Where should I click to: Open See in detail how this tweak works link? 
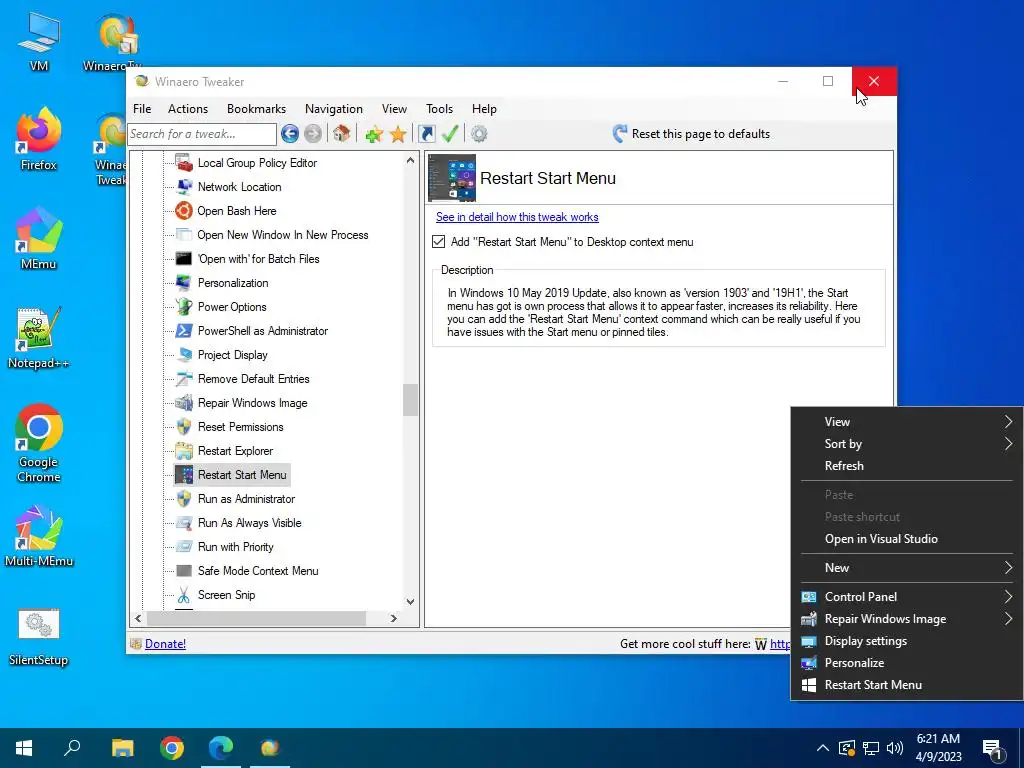click(x=517, y=217)
